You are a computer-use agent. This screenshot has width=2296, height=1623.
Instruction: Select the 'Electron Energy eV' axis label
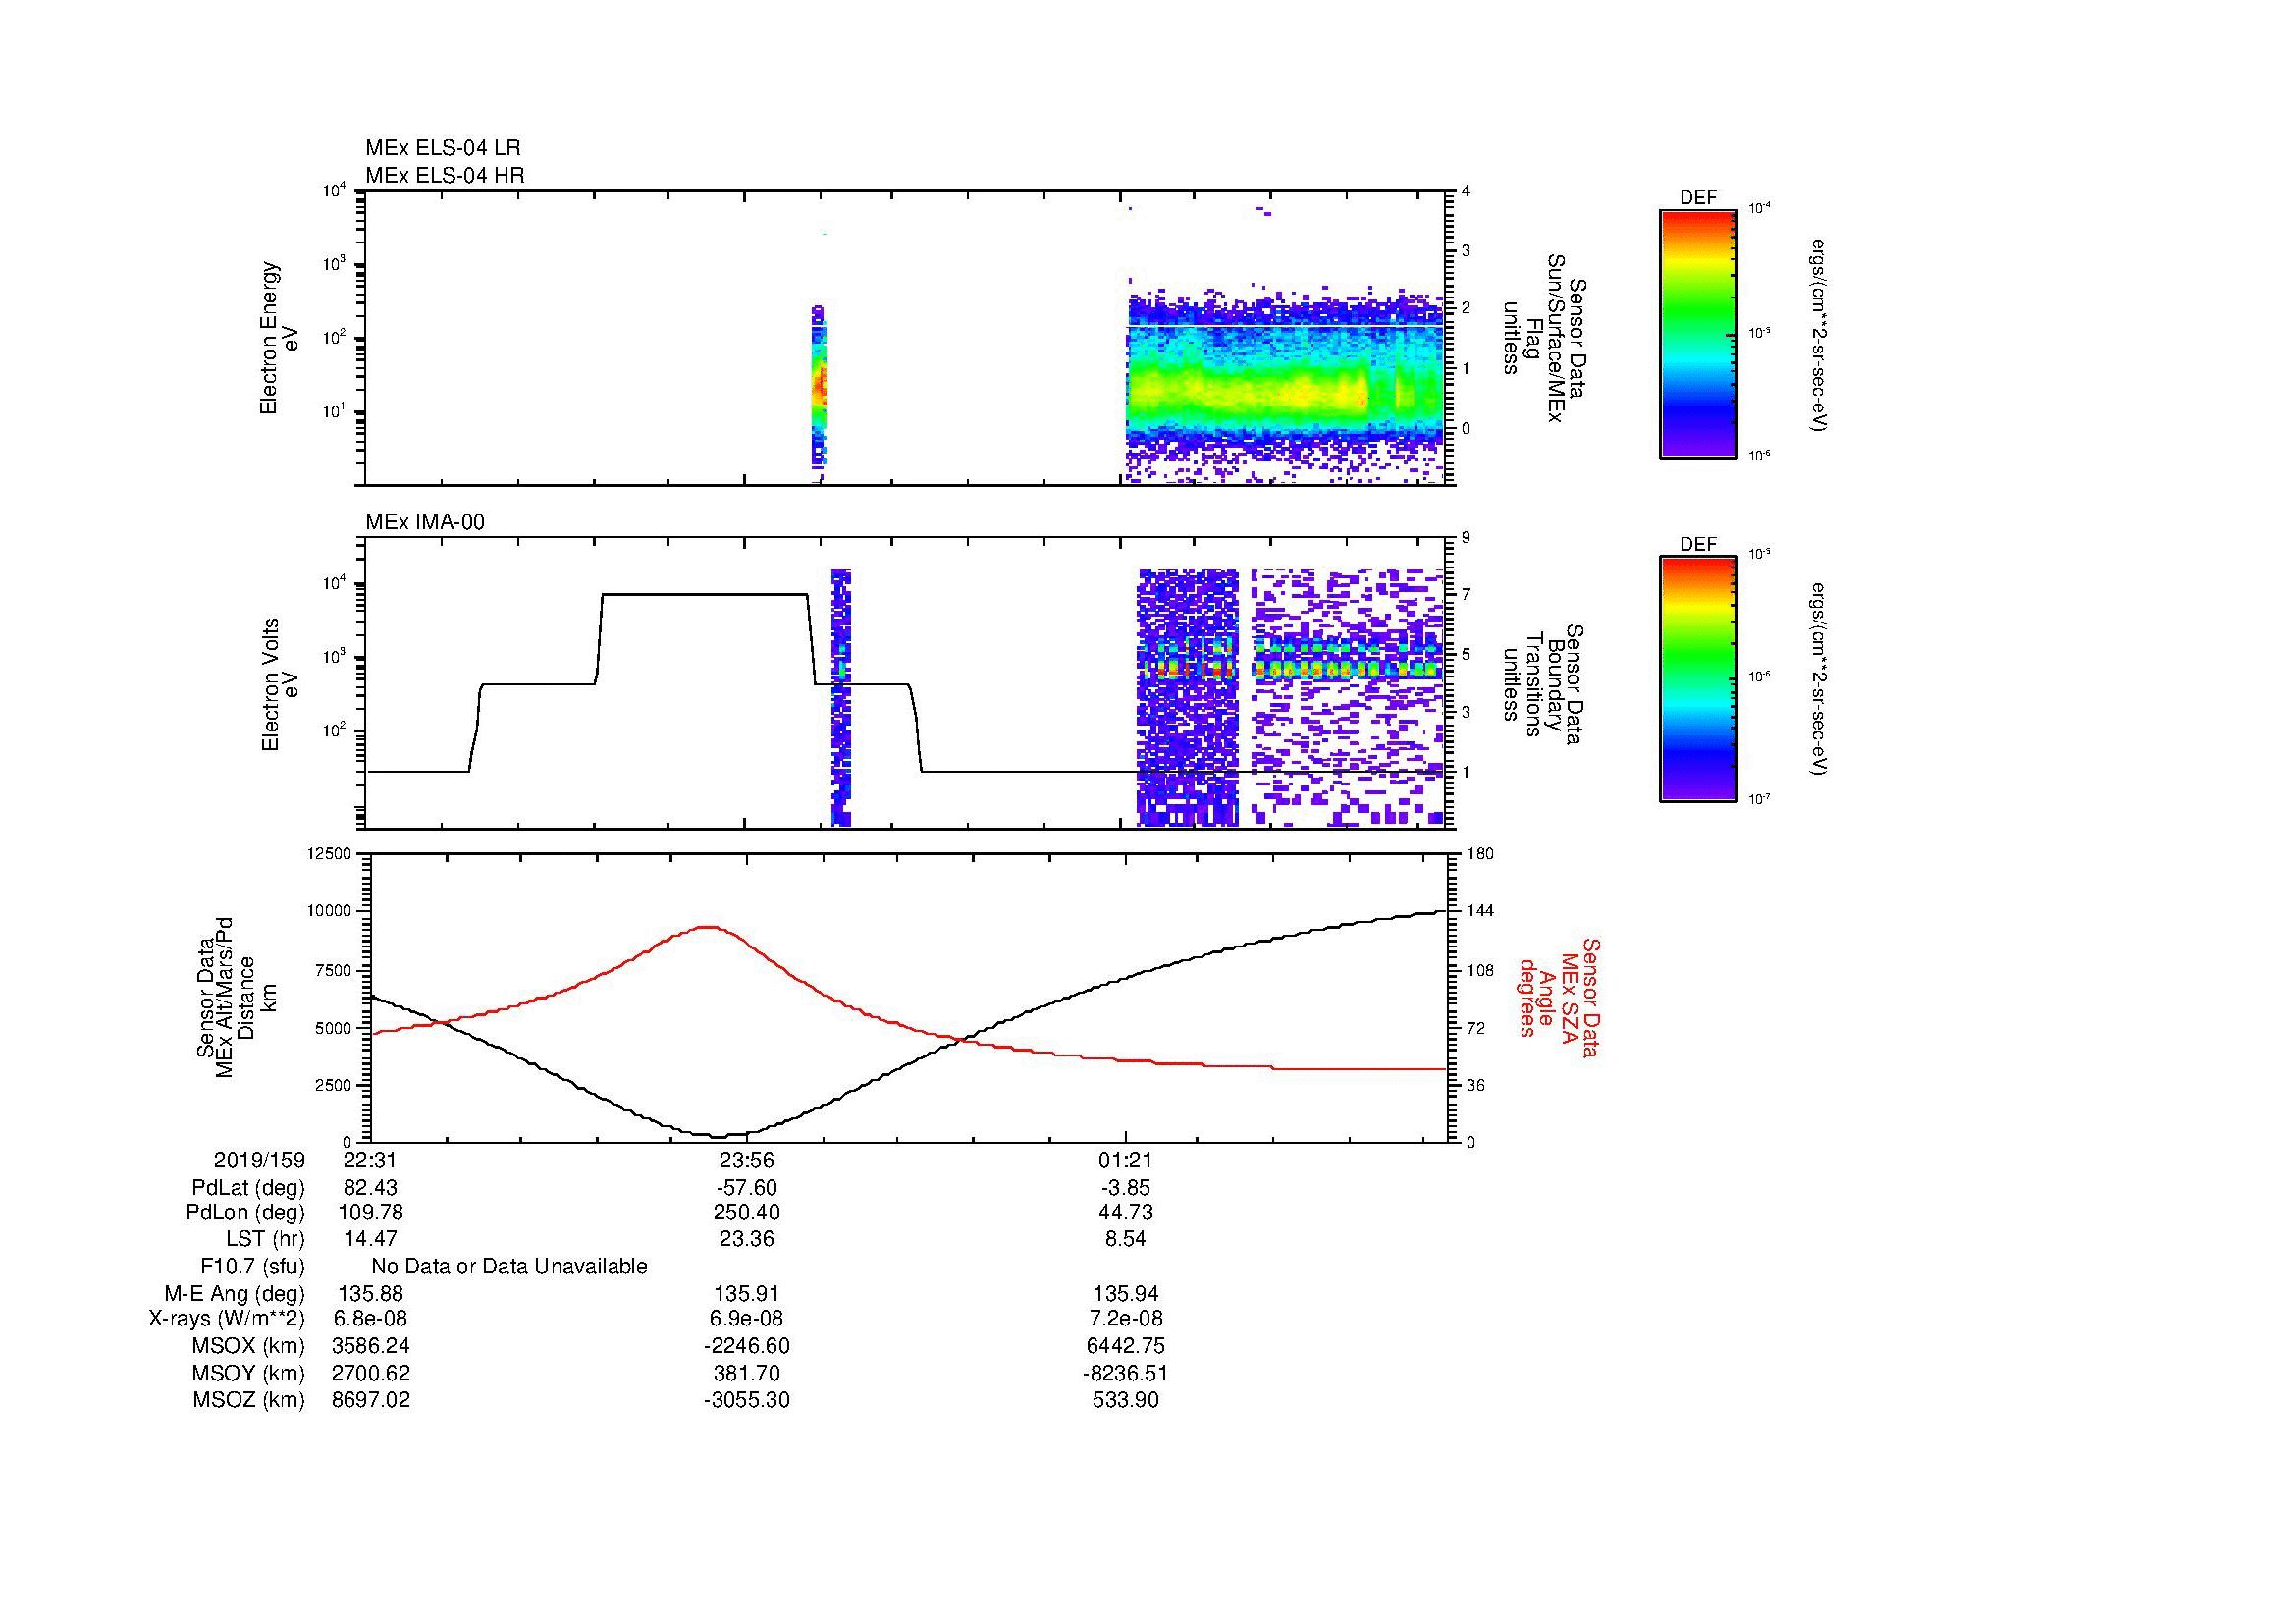point(279,338)
